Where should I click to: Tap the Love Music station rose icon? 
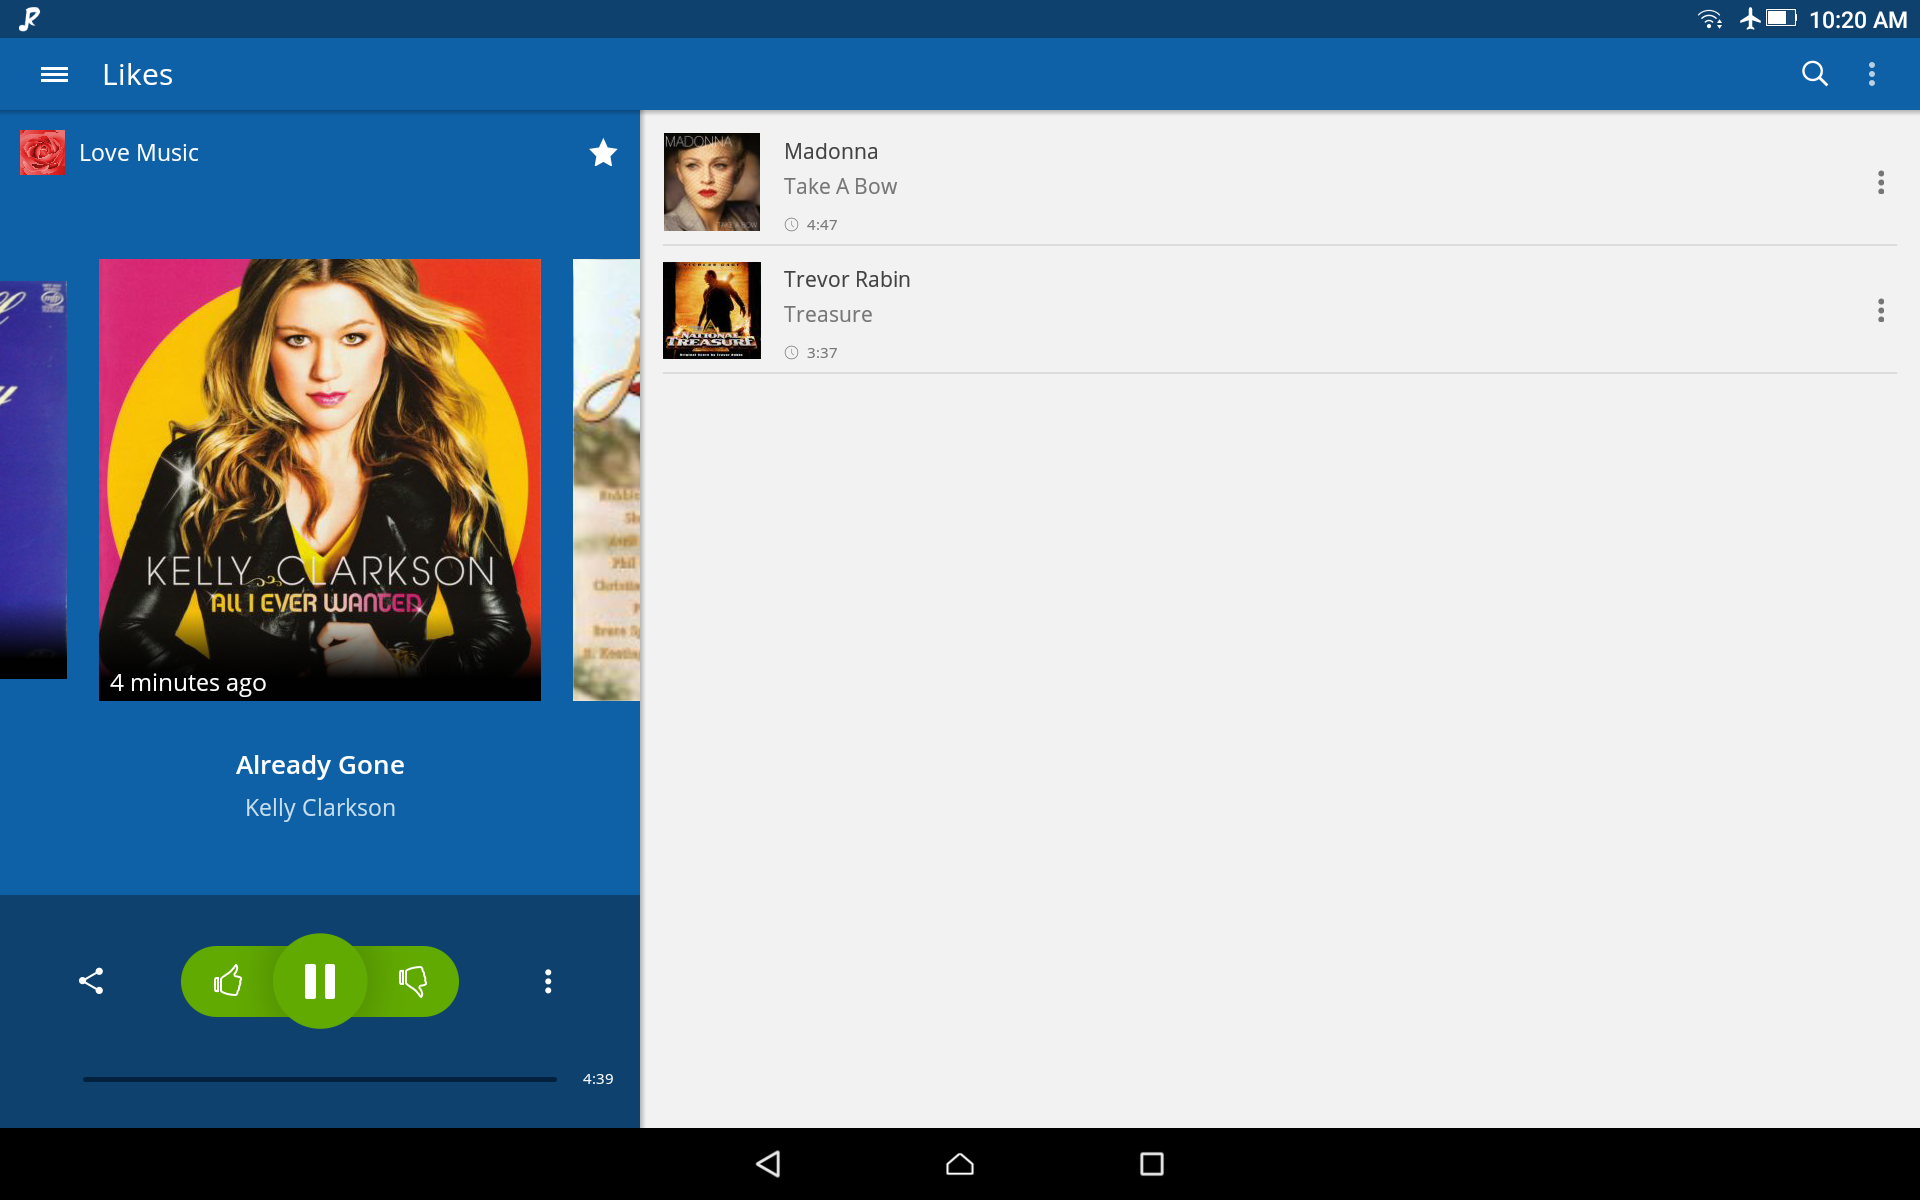tap(42, 153)
